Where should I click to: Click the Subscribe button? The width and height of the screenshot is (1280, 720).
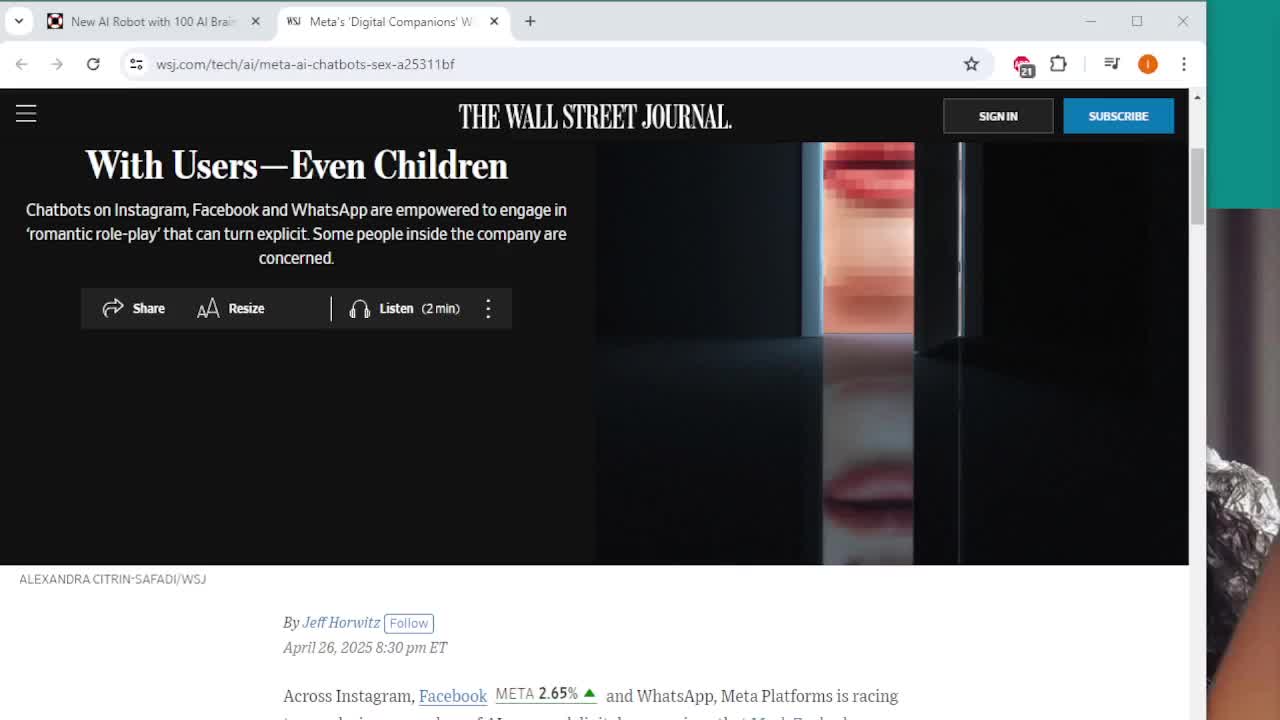point(1118,116)
